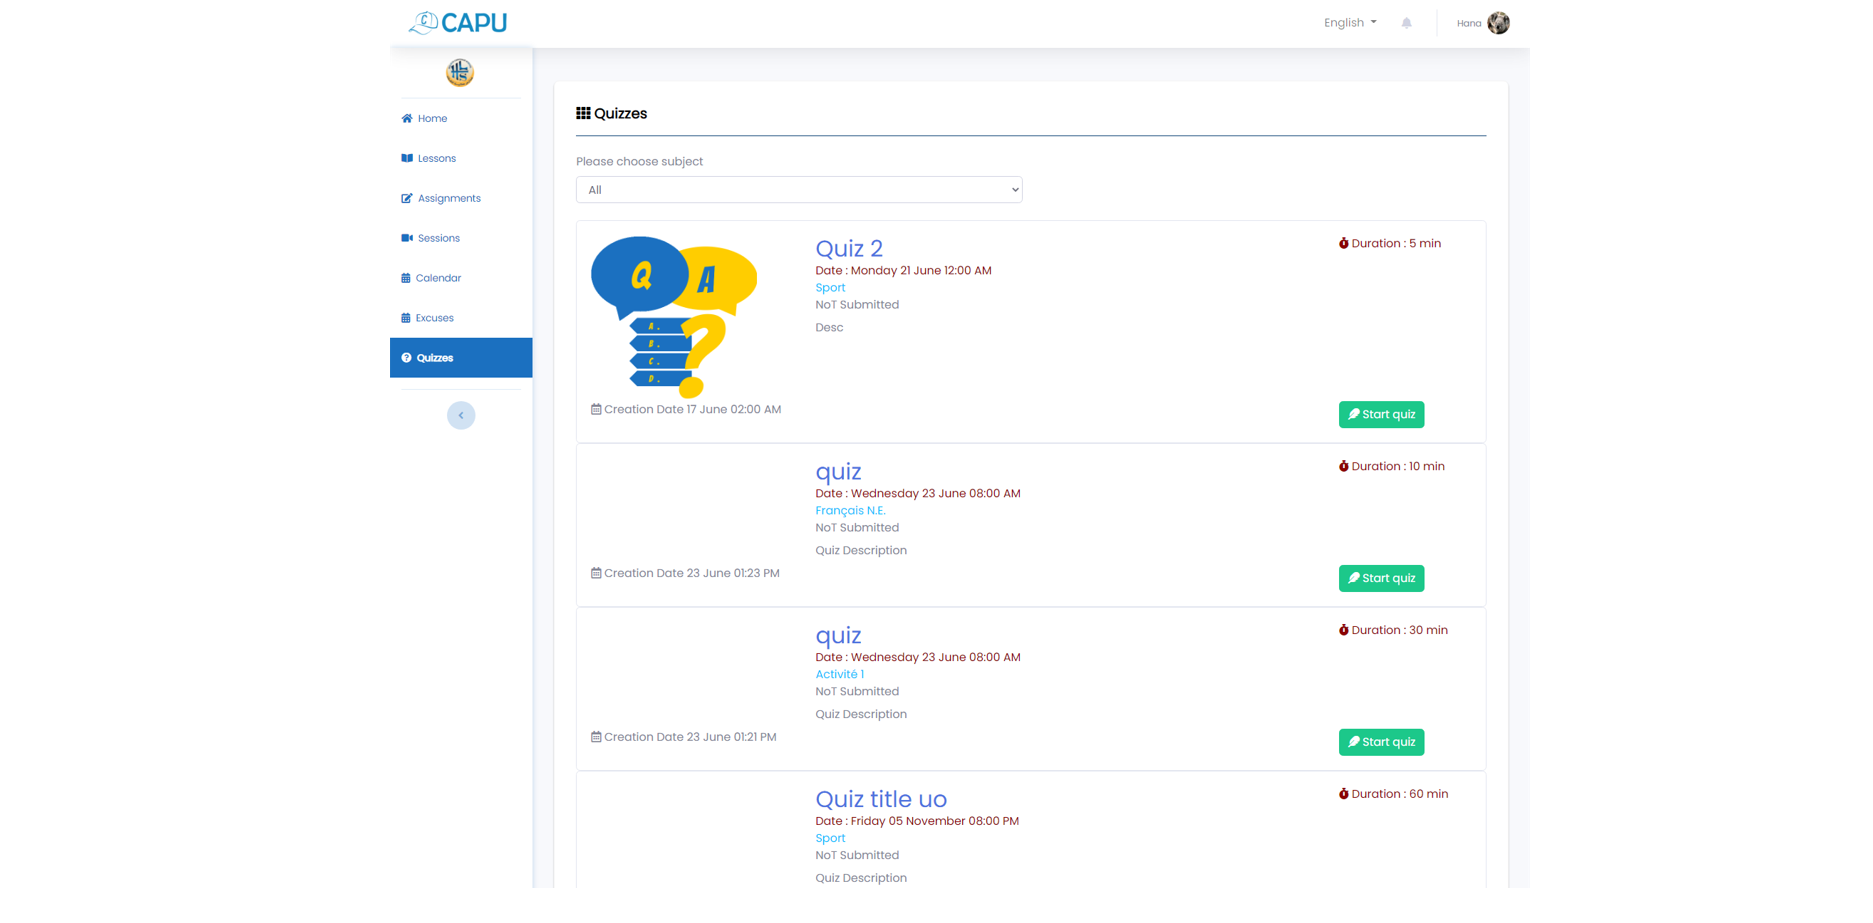This screenshot has height=923, width=1873.
Task: Click the Assignments edit icon
Action: click(407, 198)
